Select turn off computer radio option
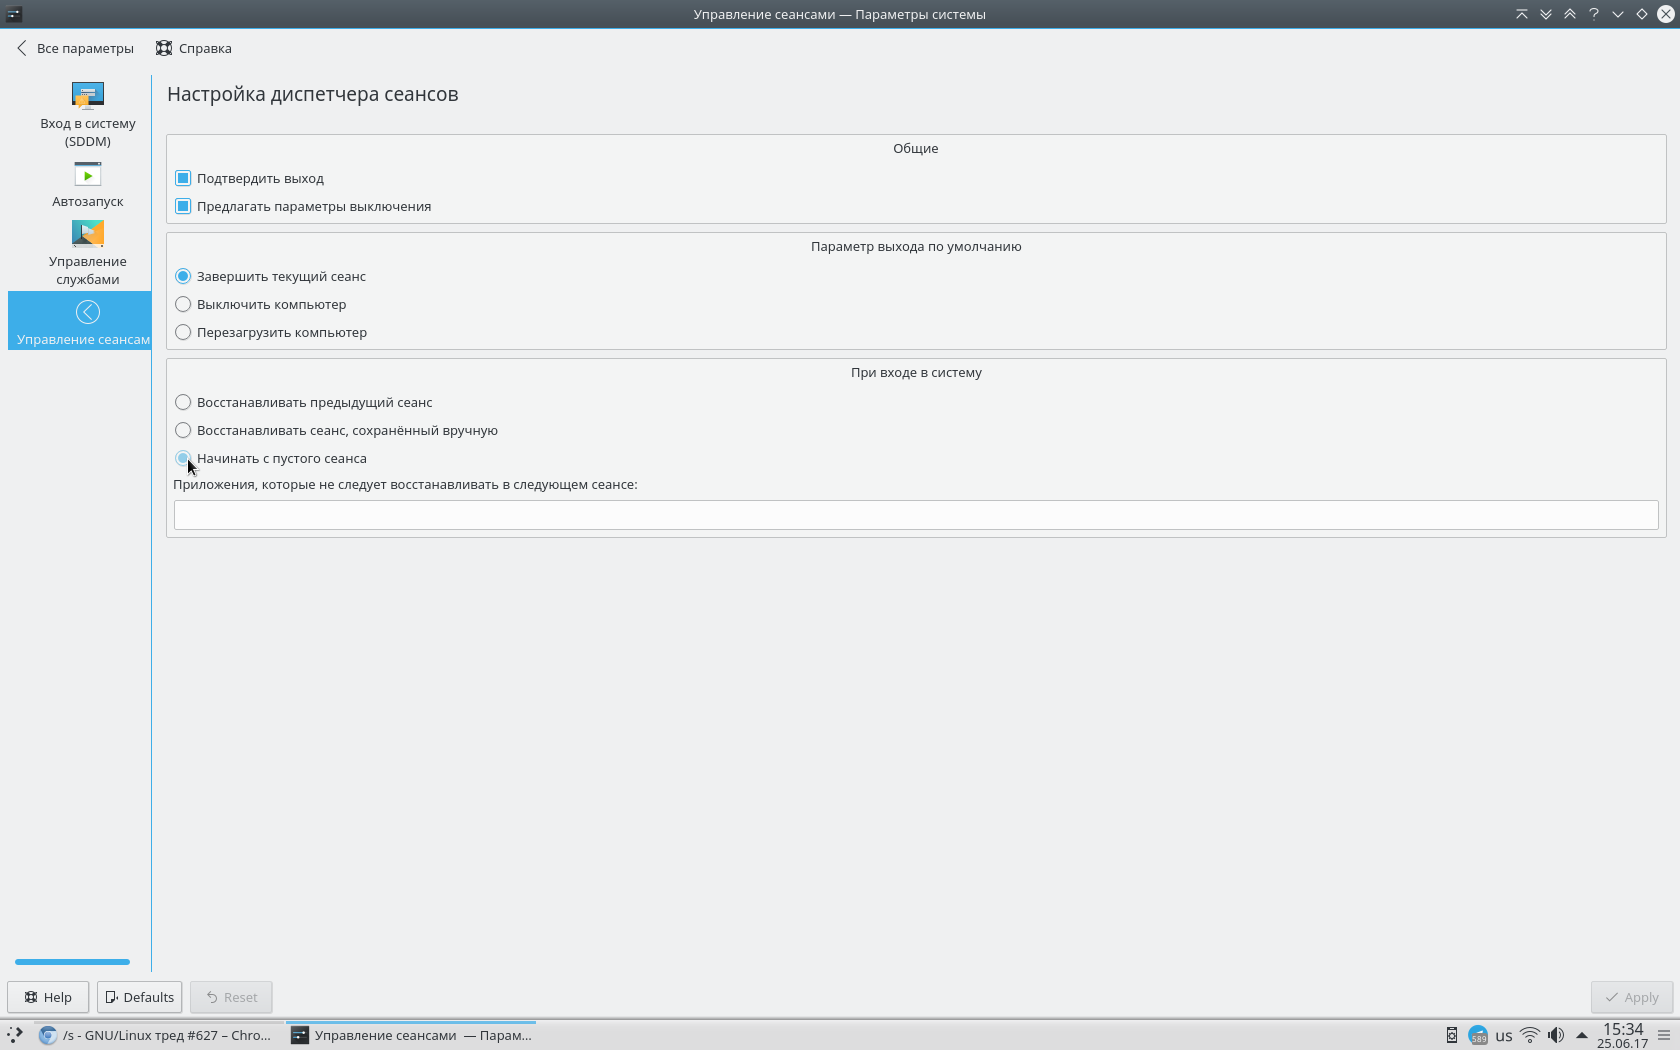 183,304
